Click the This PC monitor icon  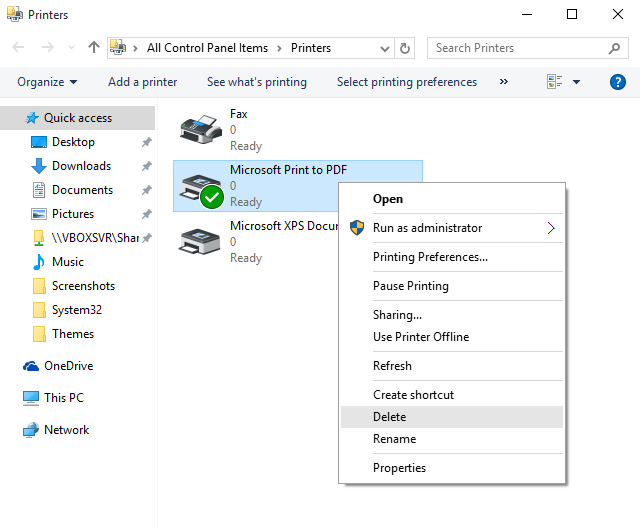[x=31, y=398]
